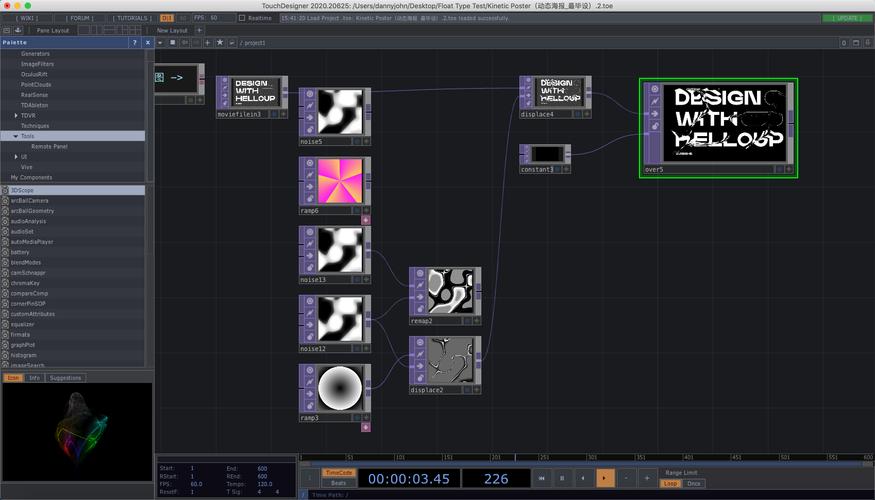The image size is (875, 500).
Task: Click the 3D scope preview thumbnail
Action: (78, 431)
